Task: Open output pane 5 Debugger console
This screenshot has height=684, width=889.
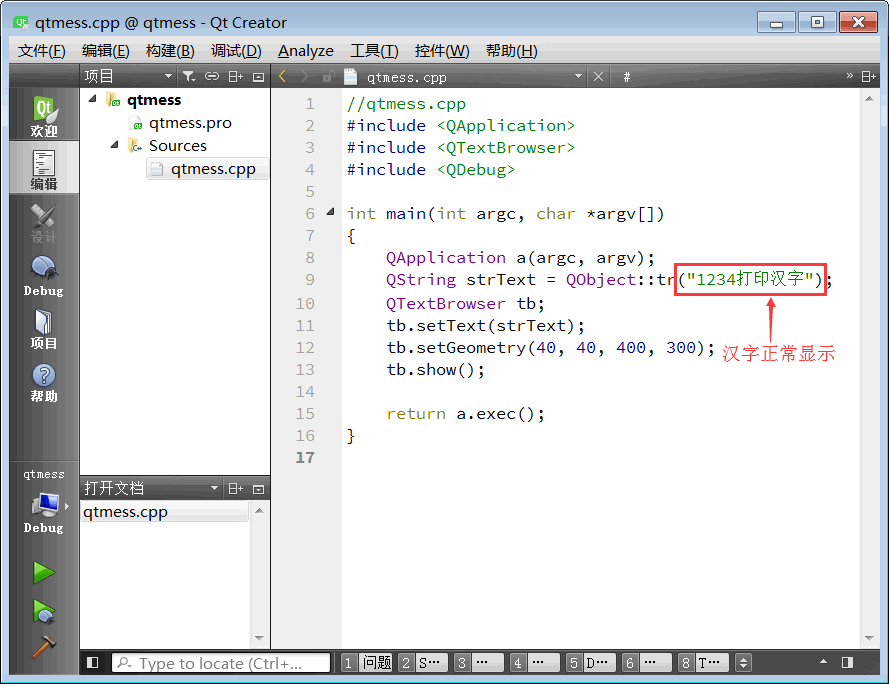Action: coord(591,662)
